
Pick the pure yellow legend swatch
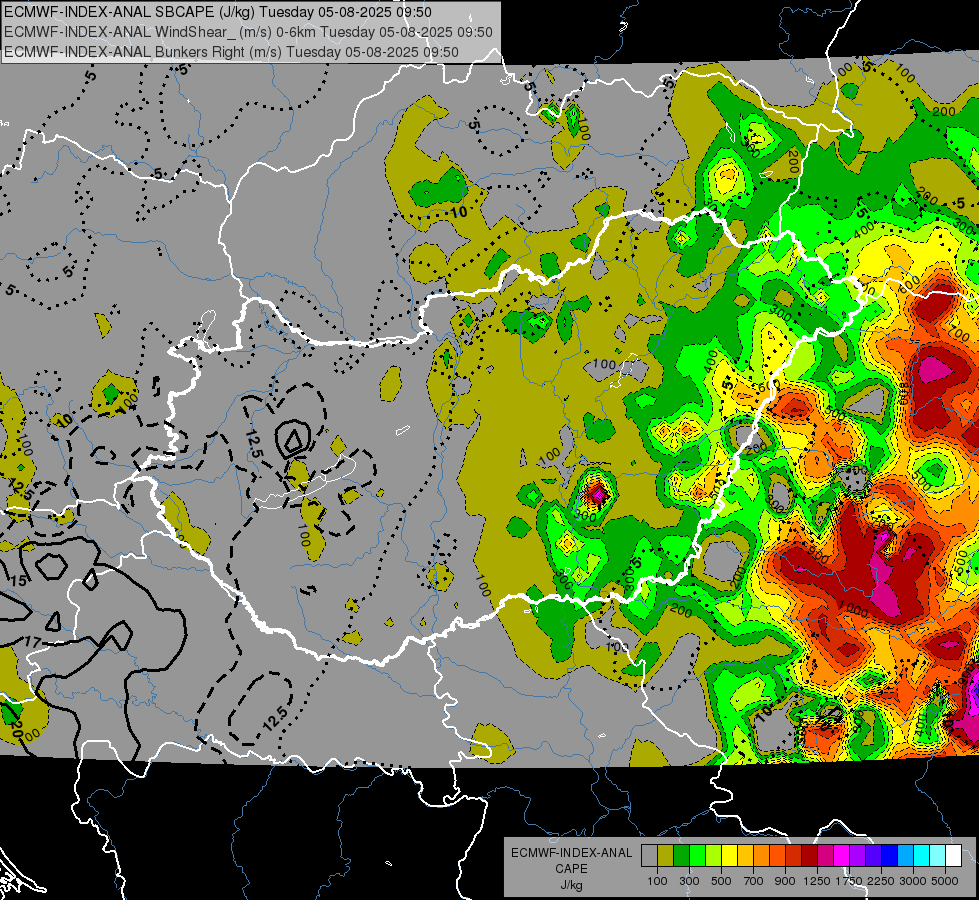tap(730, 855)
